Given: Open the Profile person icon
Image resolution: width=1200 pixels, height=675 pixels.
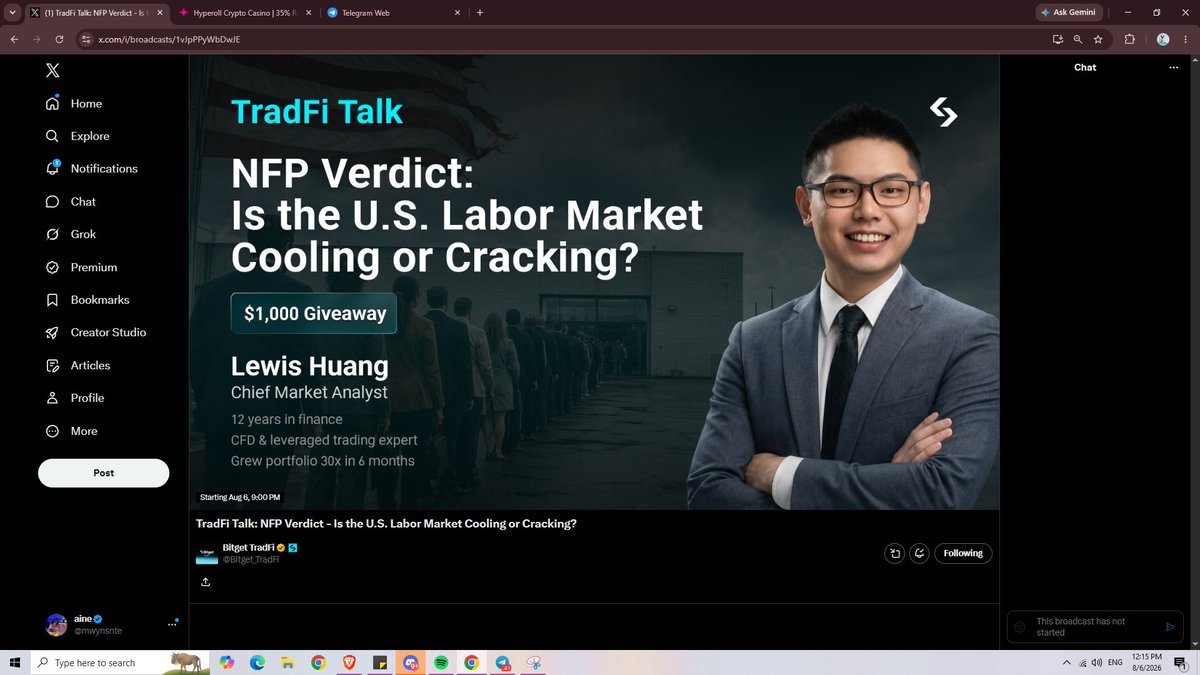Looking at the screenshot, I should pos(52,398).
